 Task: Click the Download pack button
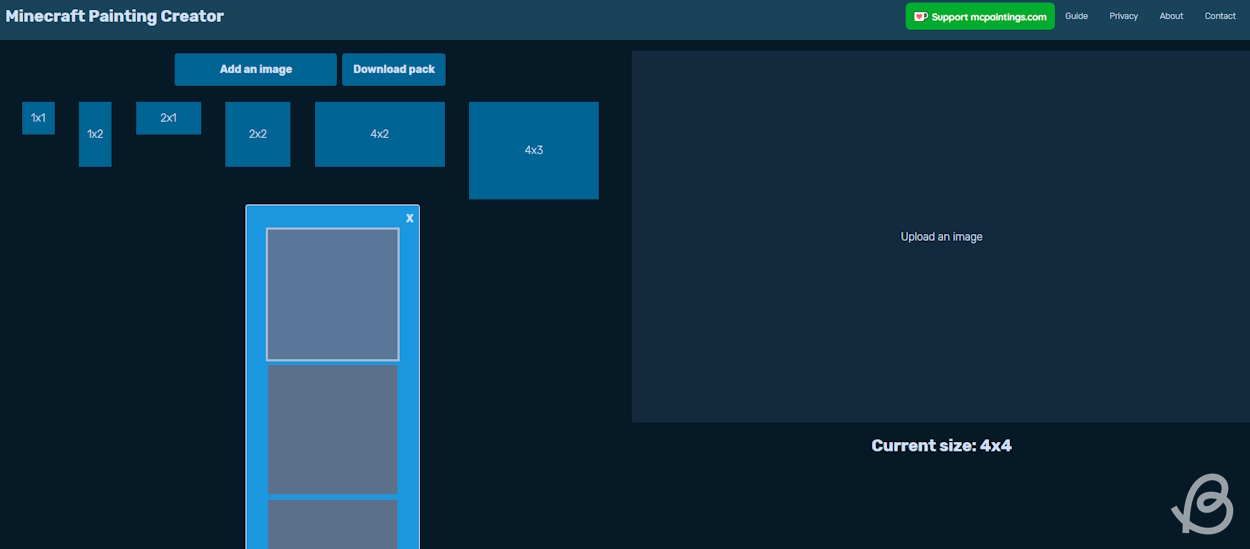pyautogui.click(x=394, y=70)
